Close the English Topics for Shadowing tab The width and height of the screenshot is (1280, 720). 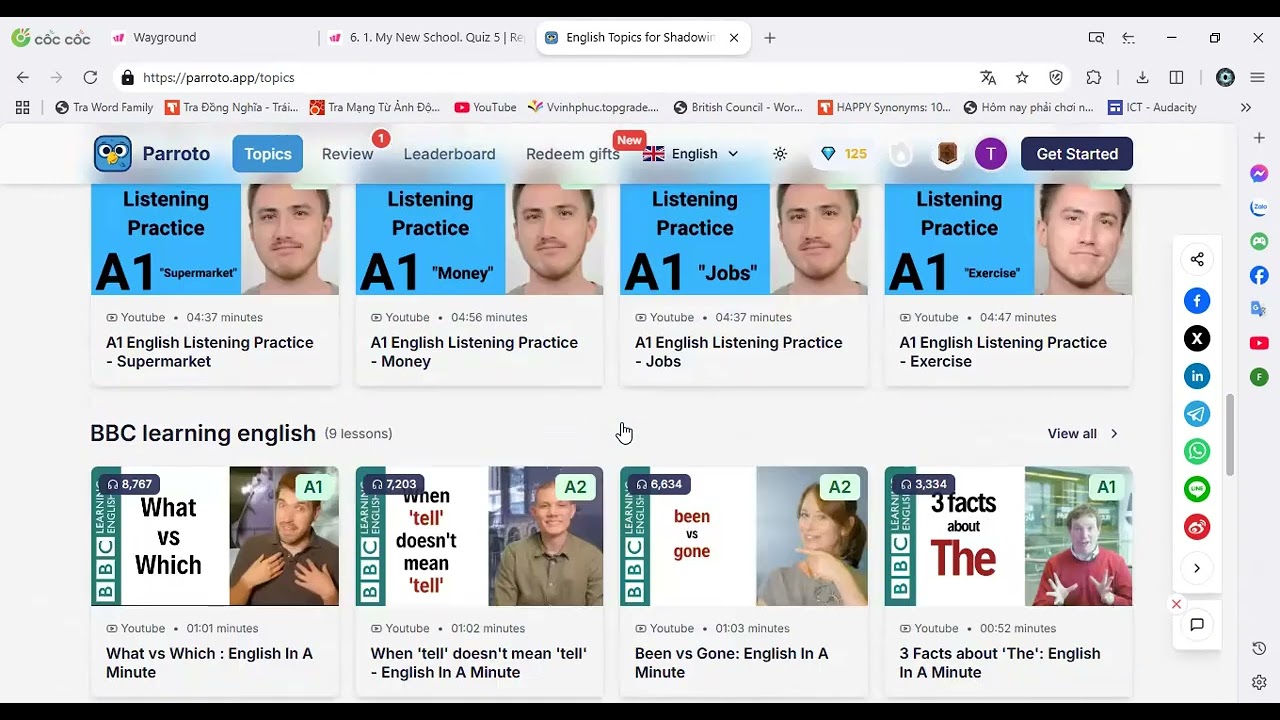734,38
